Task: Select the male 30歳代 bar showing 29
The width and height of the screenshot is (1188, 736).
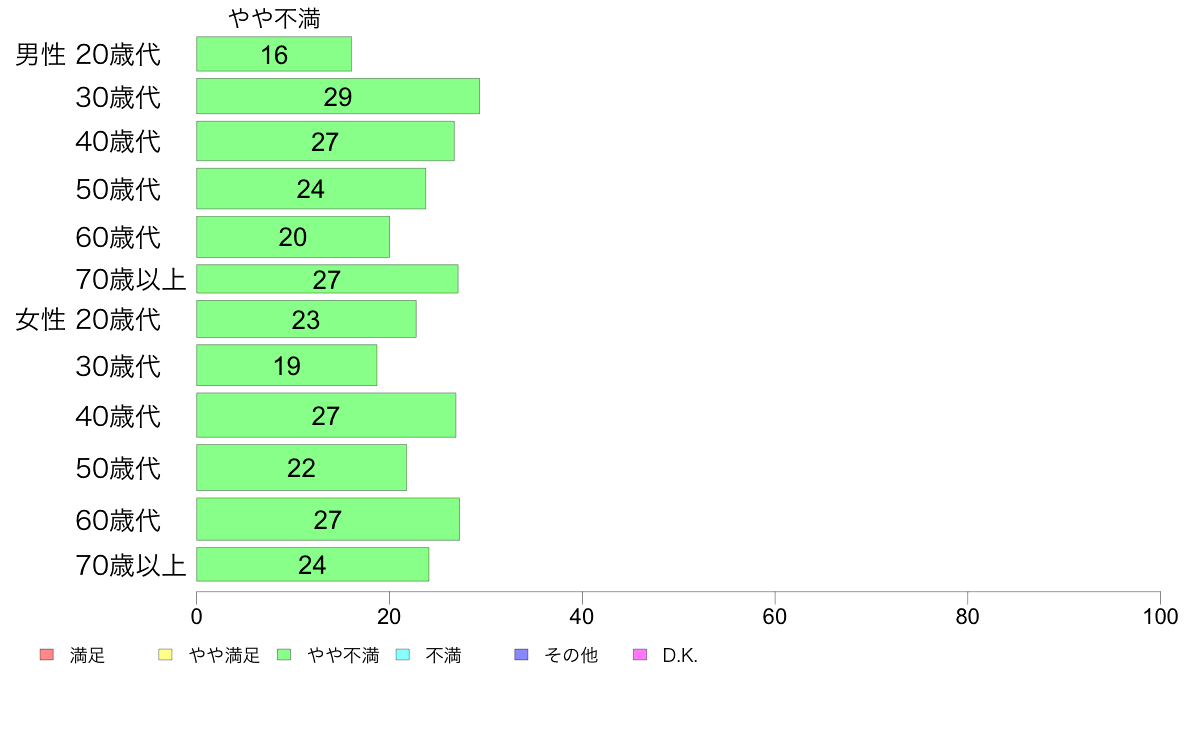Action: point(338,96)
